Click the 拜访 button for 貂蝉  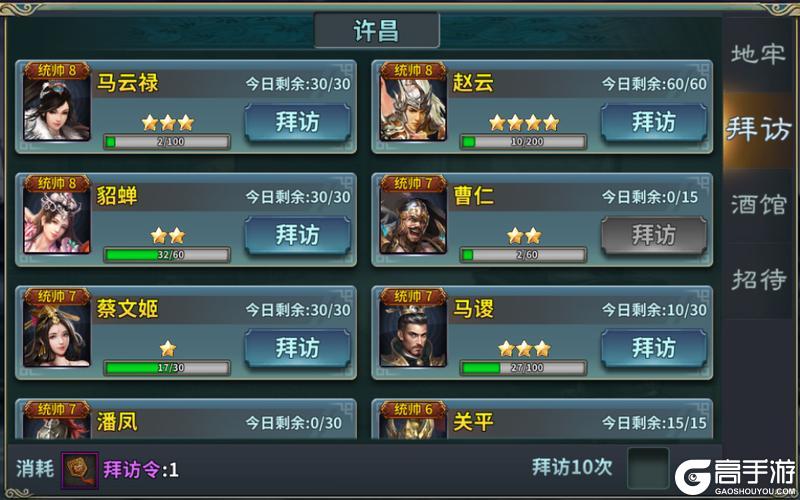click(297, 235)
